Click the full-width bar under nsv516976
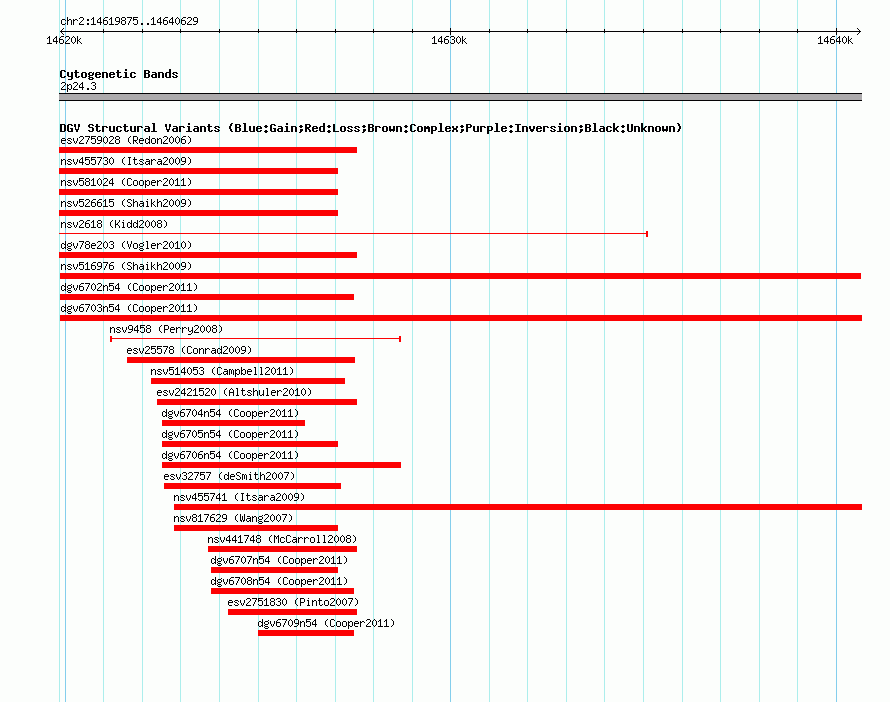The height and width of the screenshot is (702, 890). click(460, 276)
